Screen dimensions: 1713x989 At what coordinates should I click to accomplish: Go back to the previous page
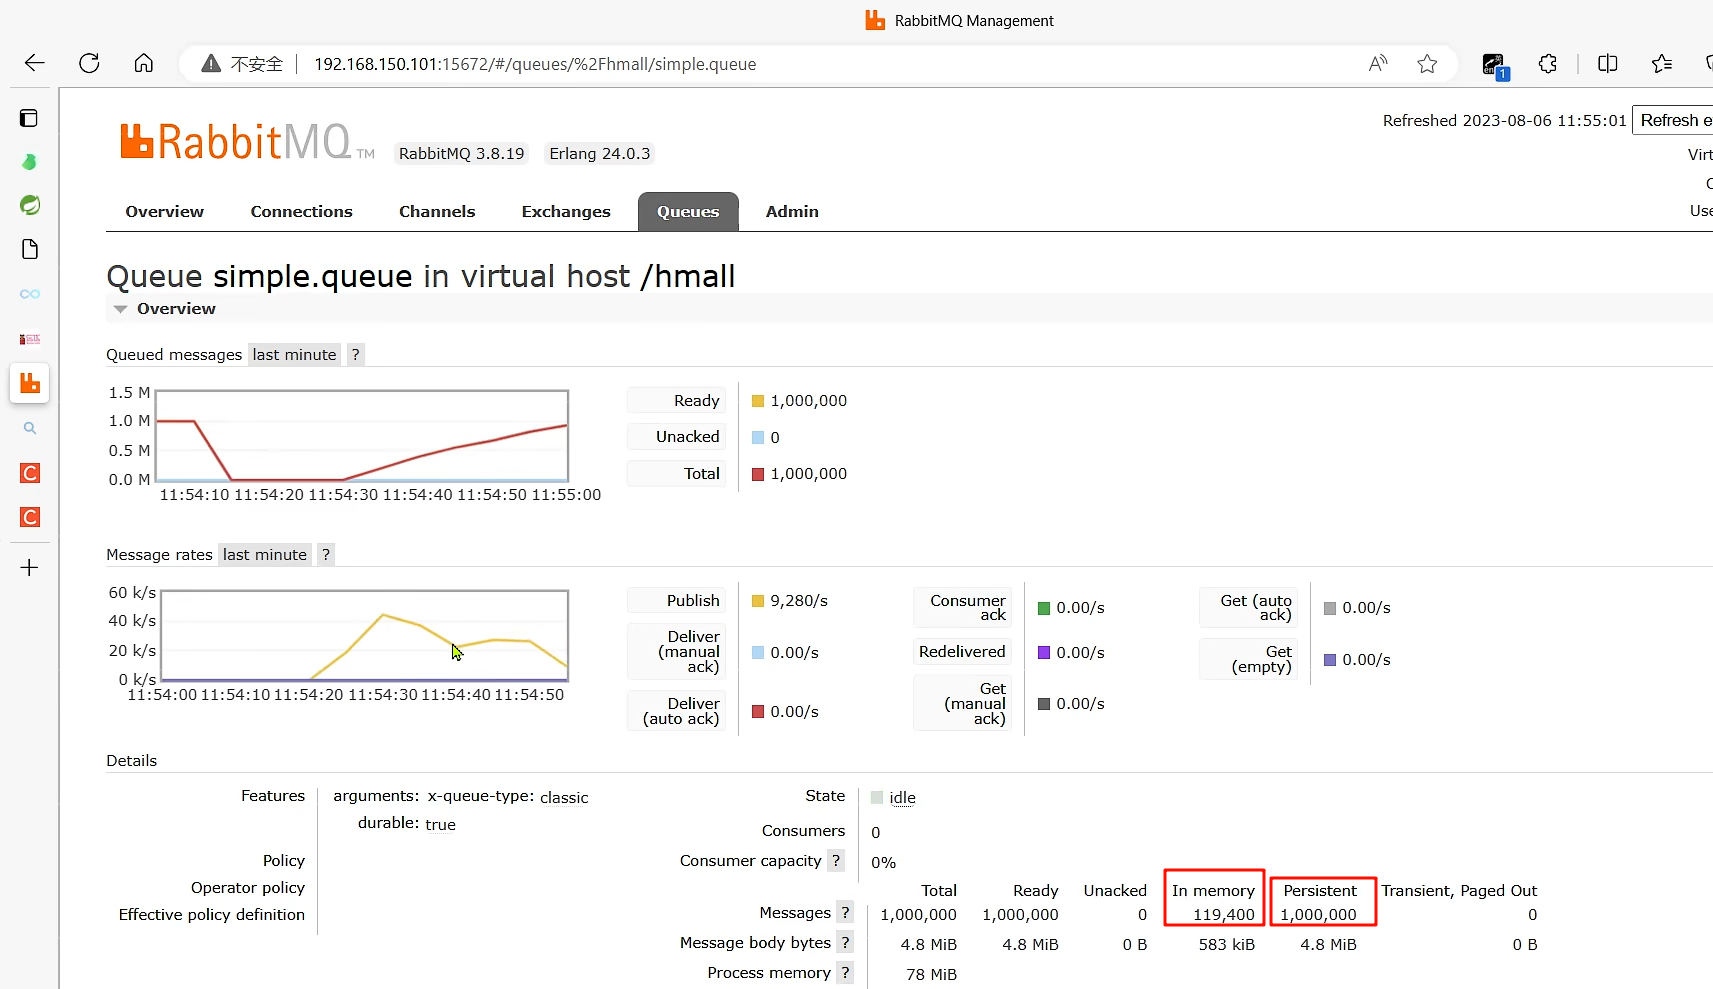click(35, 63)
